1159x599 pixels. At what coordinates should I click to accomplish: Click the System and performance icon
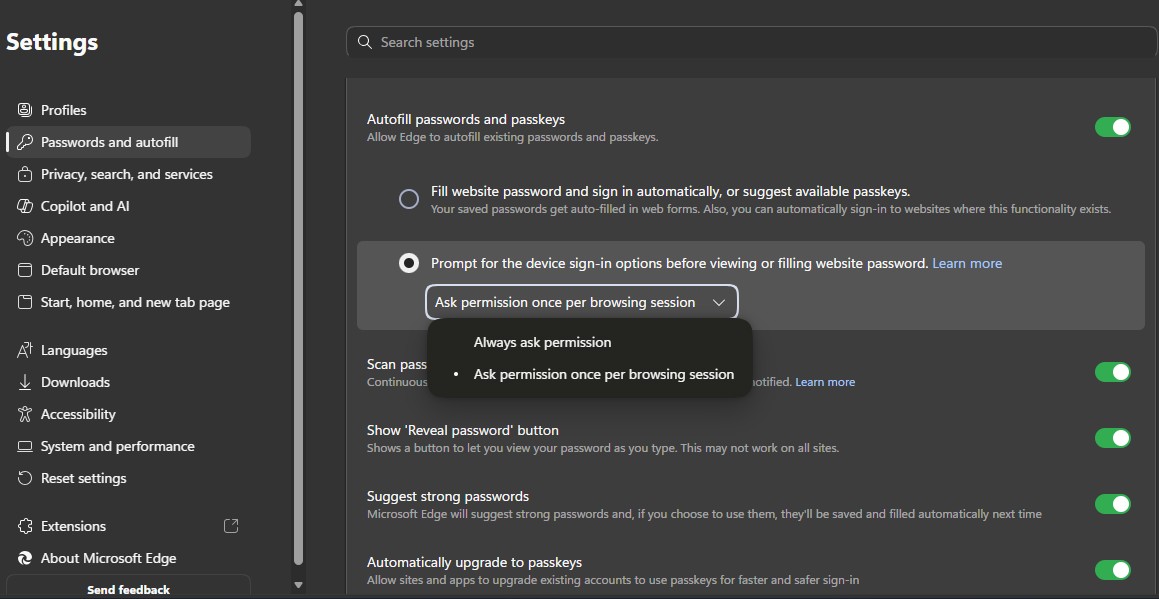pyautogui.click(x=25, y=447)
